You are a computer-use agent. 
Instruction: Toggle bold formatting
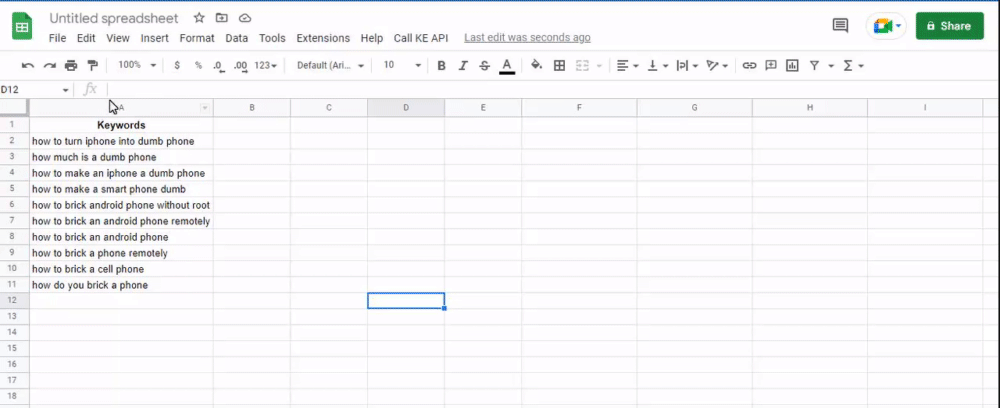[x=441, y=66]
